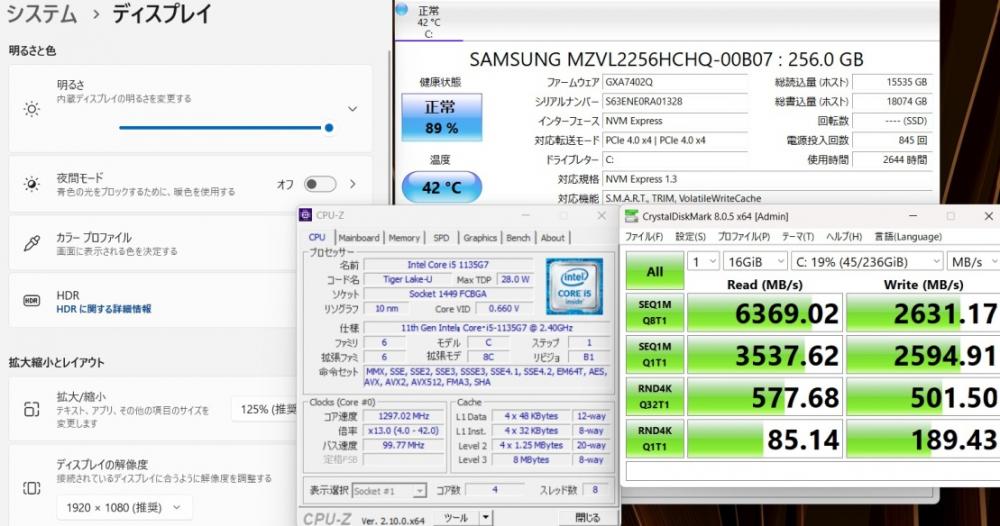Toggle night mode switch on
This screenshot has height=526, width=1000.
pos(320,184)
